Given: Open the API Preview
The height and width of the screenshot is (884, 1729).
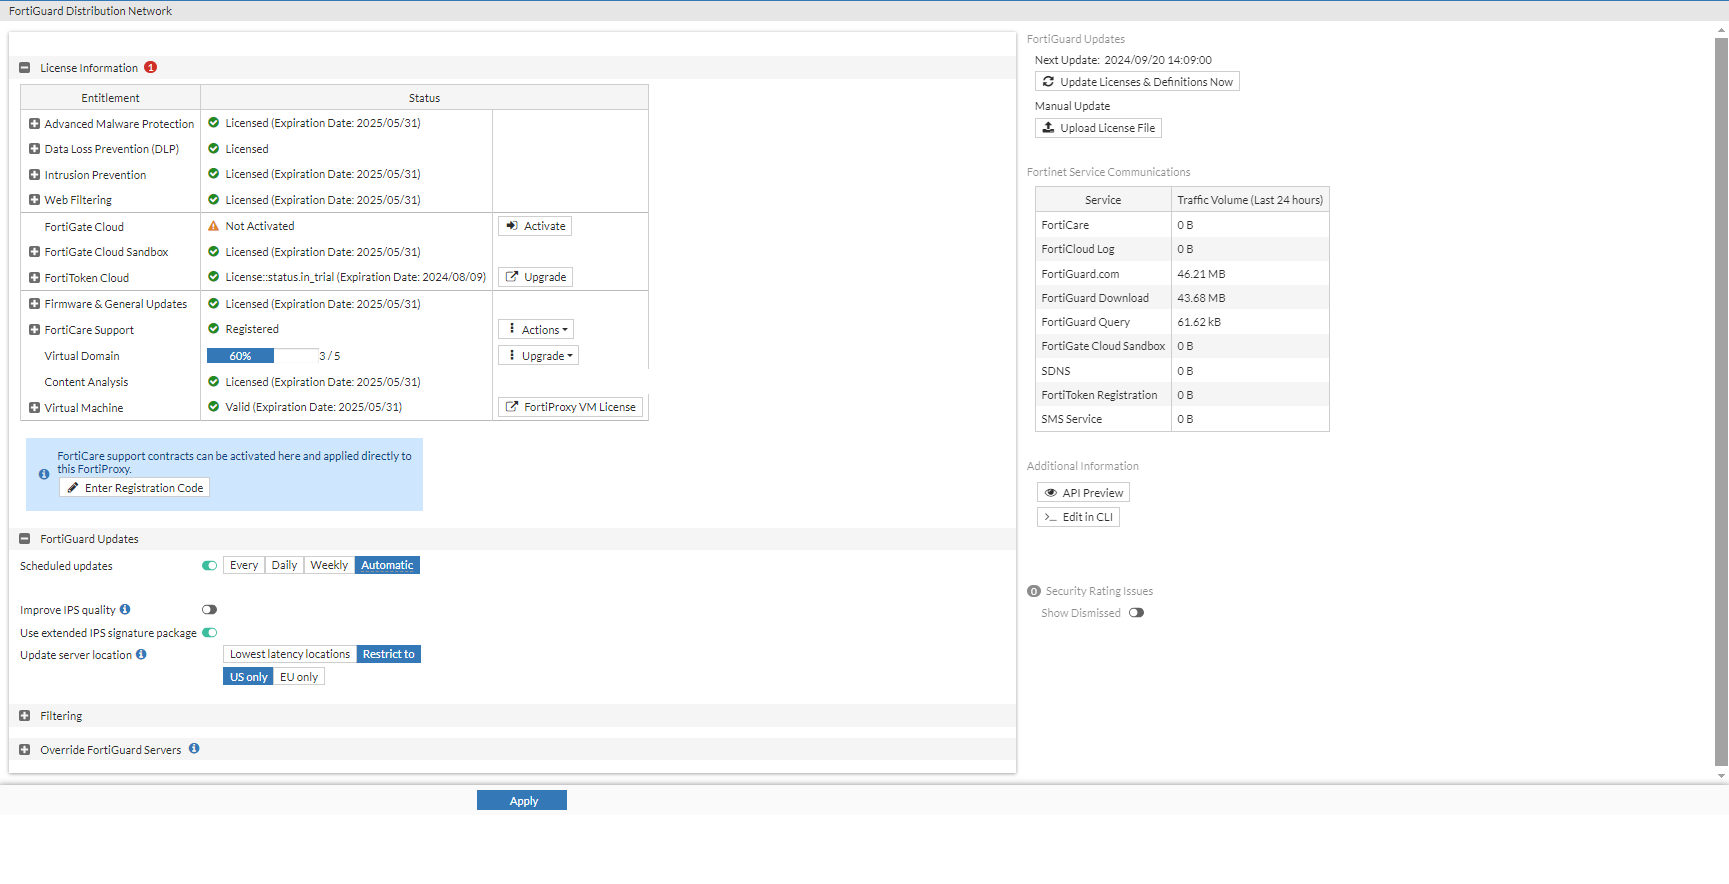Looking at the screenshot, I should click(1084, 493).
